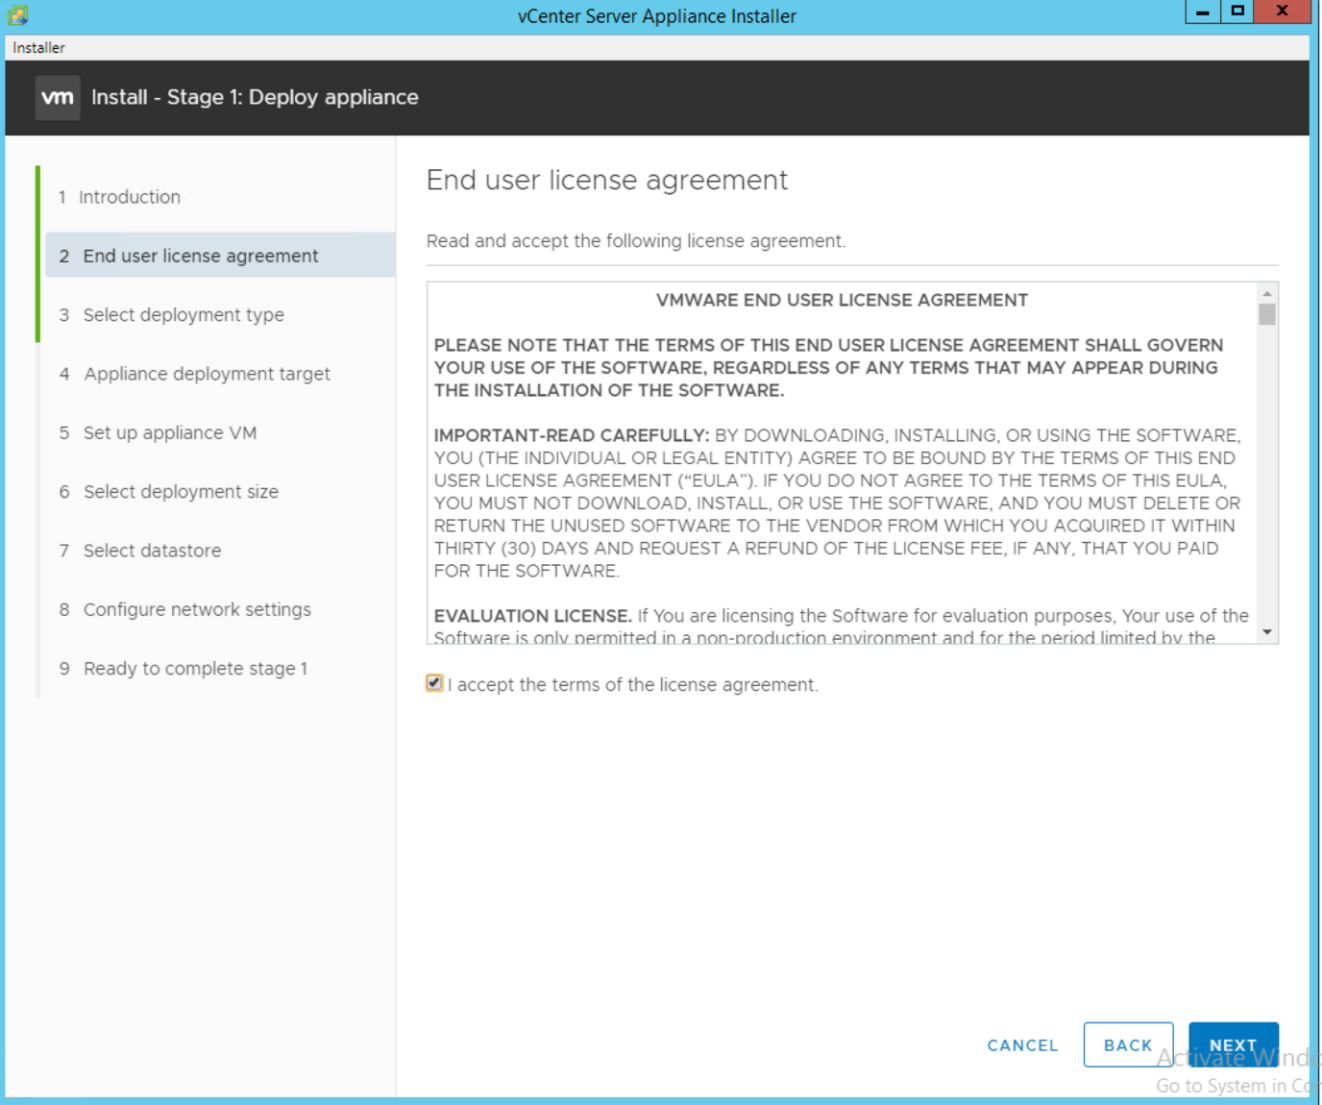Viewport: 1322px width, 1105px height.
Task: Click the EULA scrollbar thumb
Action: (1267, 315)
